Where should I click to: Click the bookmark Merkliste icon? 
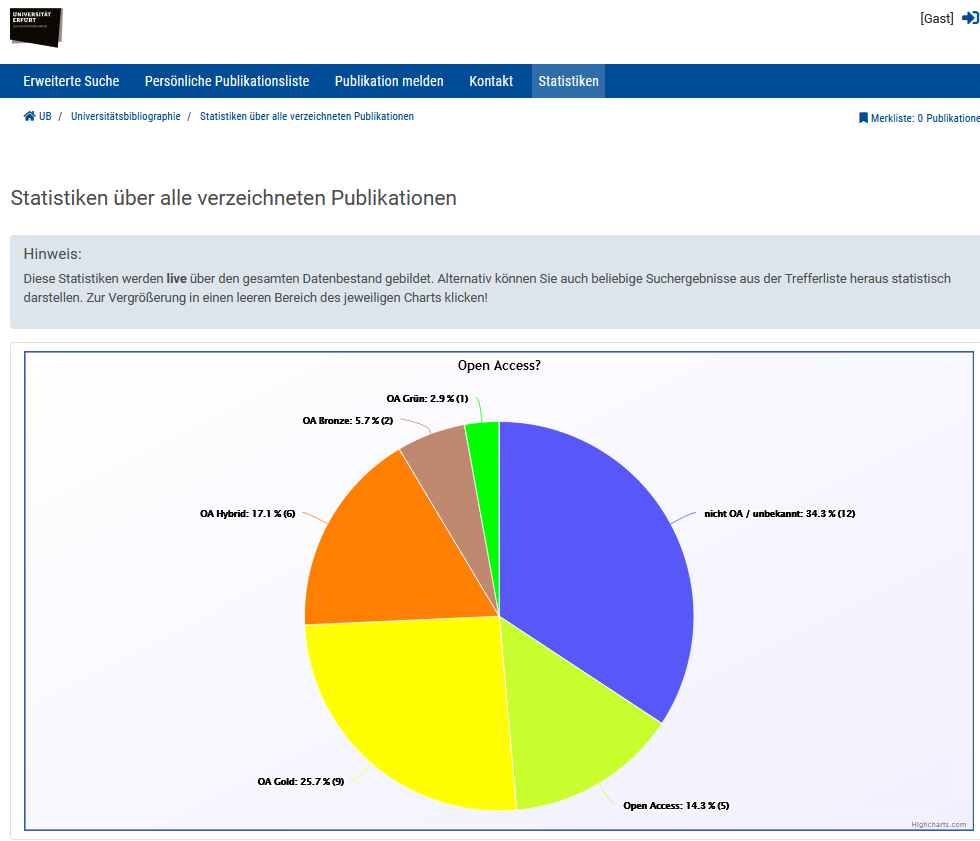[x=863, y=118]
